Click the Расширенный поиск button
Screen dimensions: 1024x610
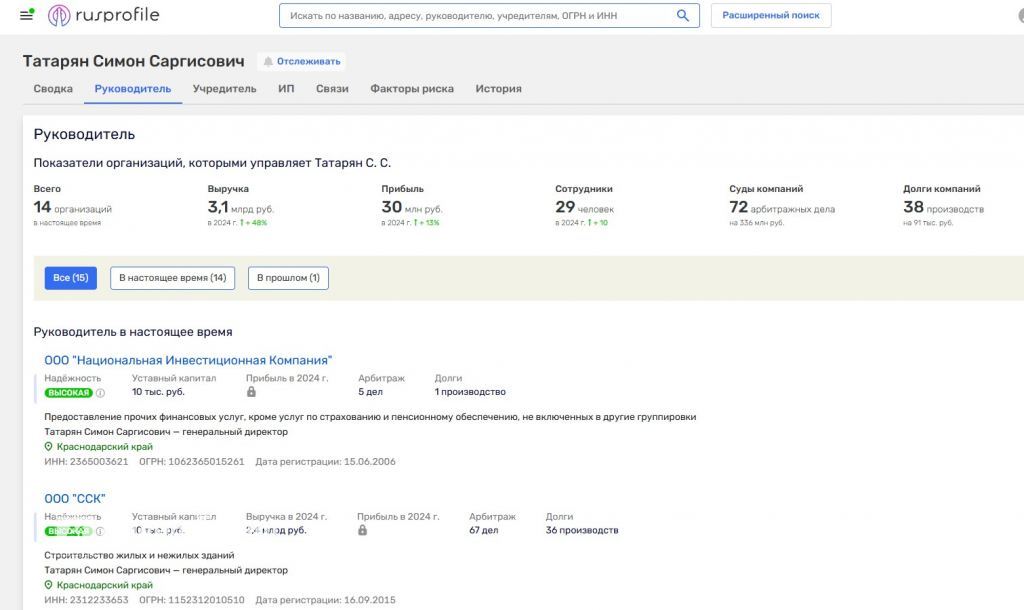click(x=770, y=16)
